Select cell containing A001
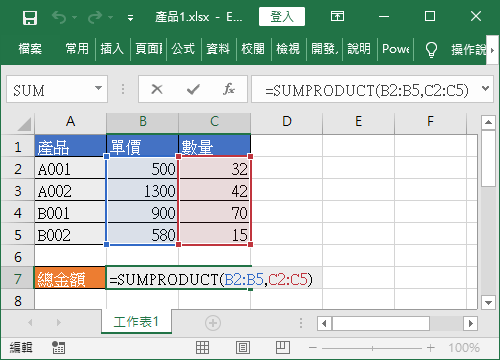 [x=70, y=168]
